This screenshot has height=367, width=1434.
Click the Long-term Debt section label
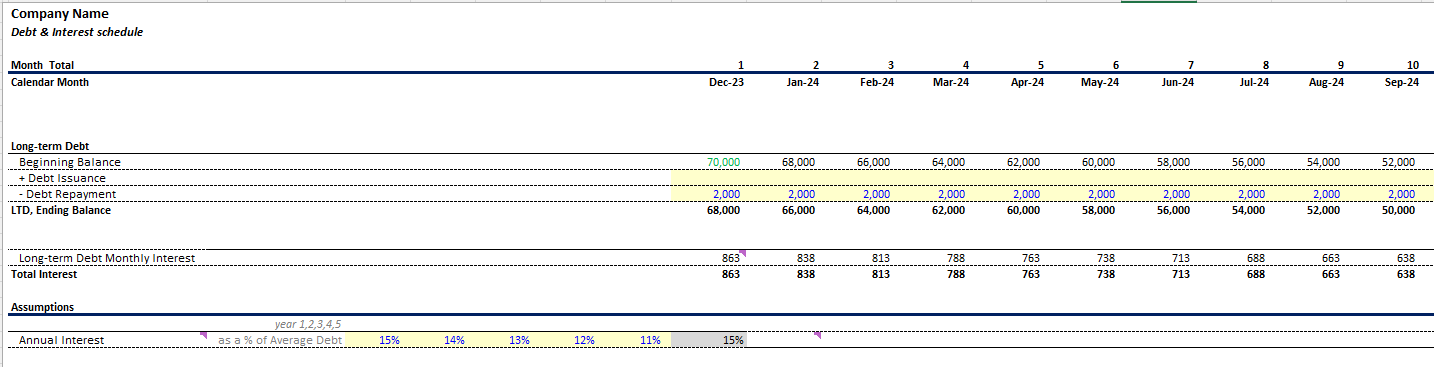(x=50, y=146)
